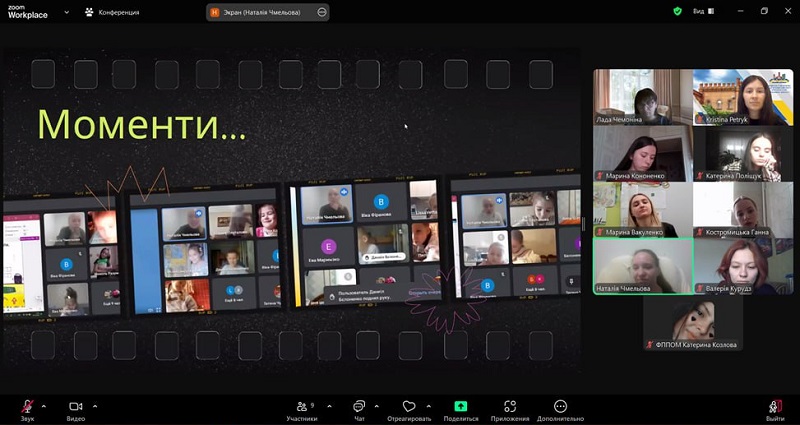Open the Дополнительно more options menu
The image size is (800, 425).
560,410
